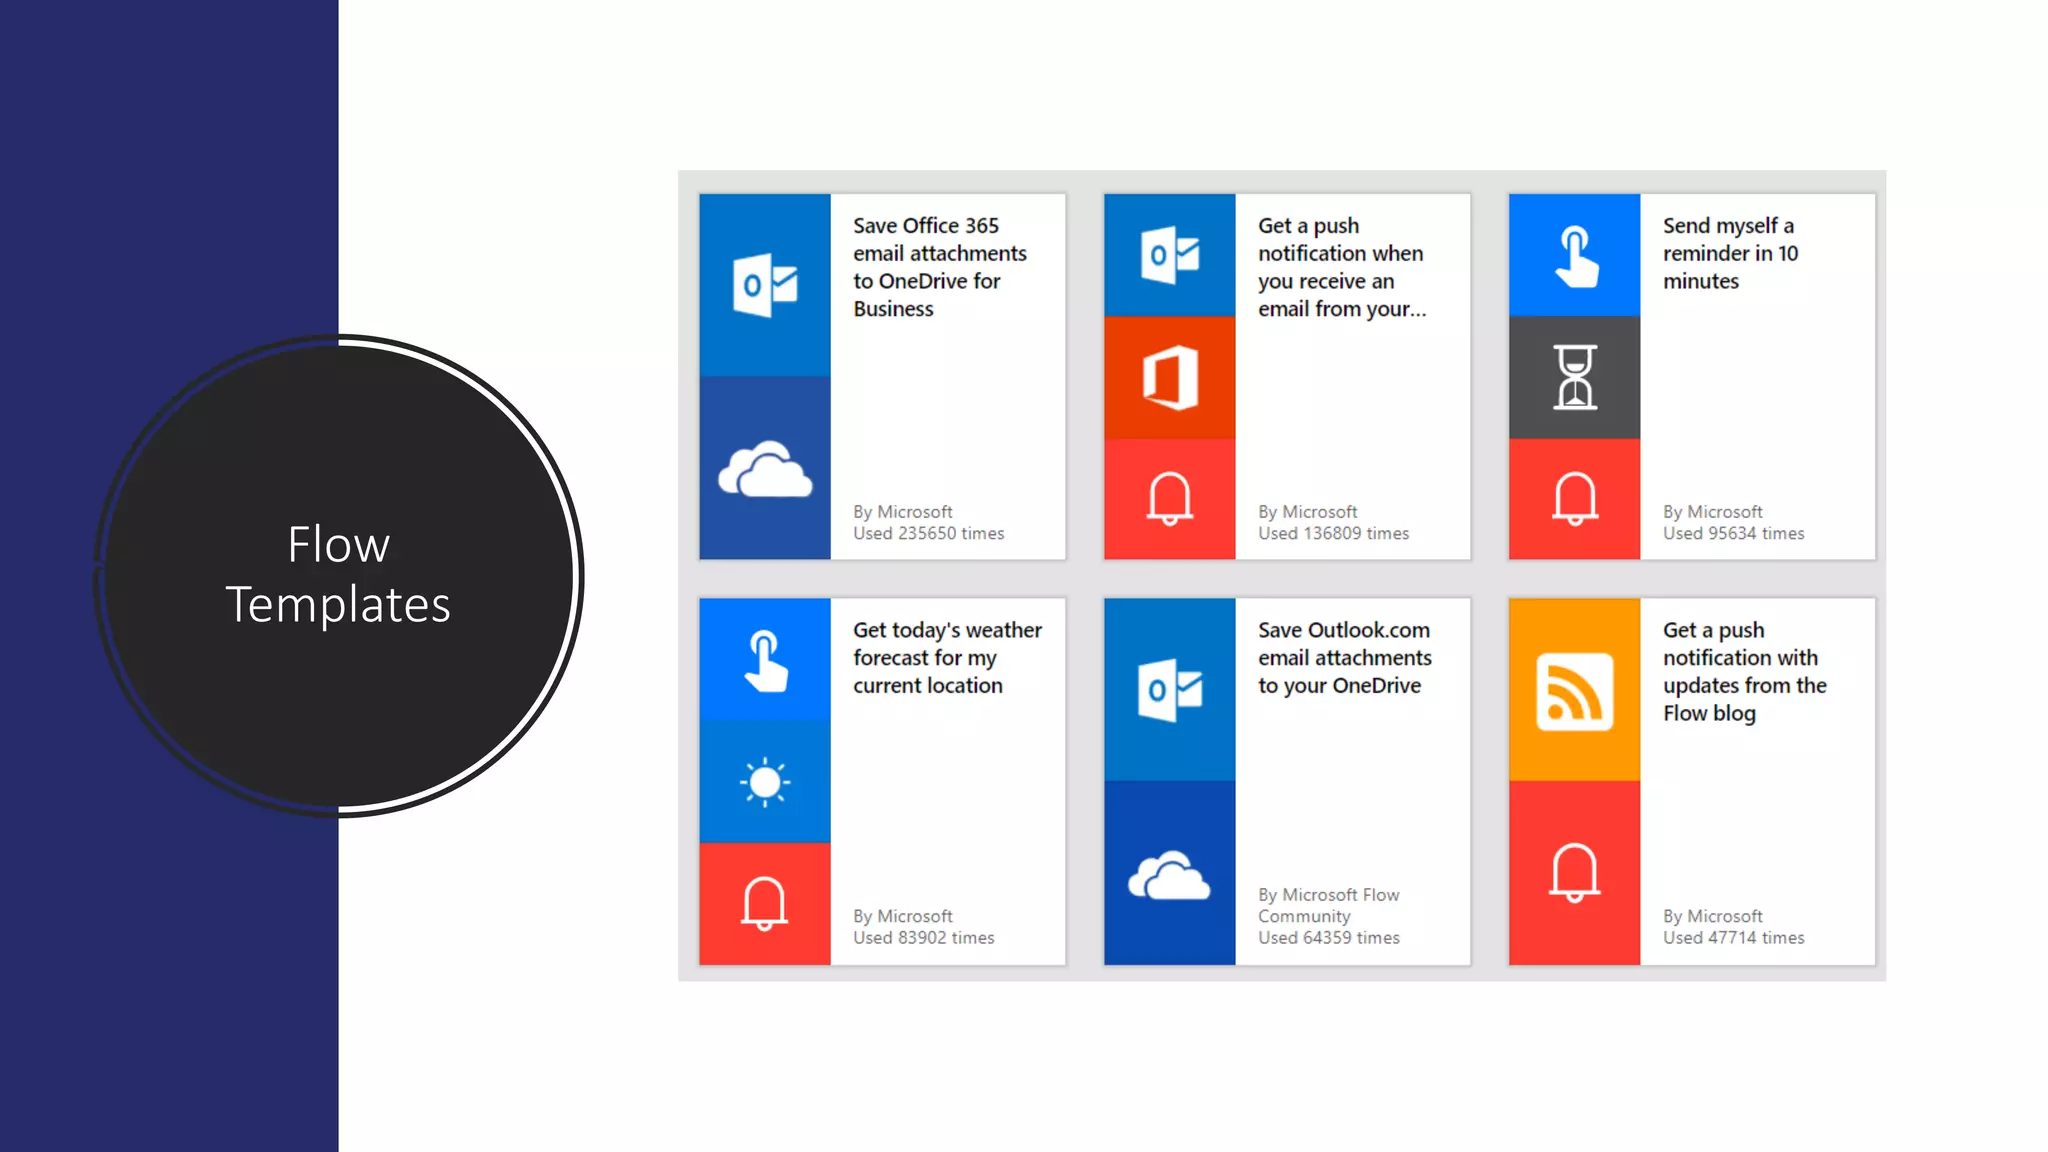
Task: Click Outlook icon on Save Office 365 card
Action: point(765,285)
